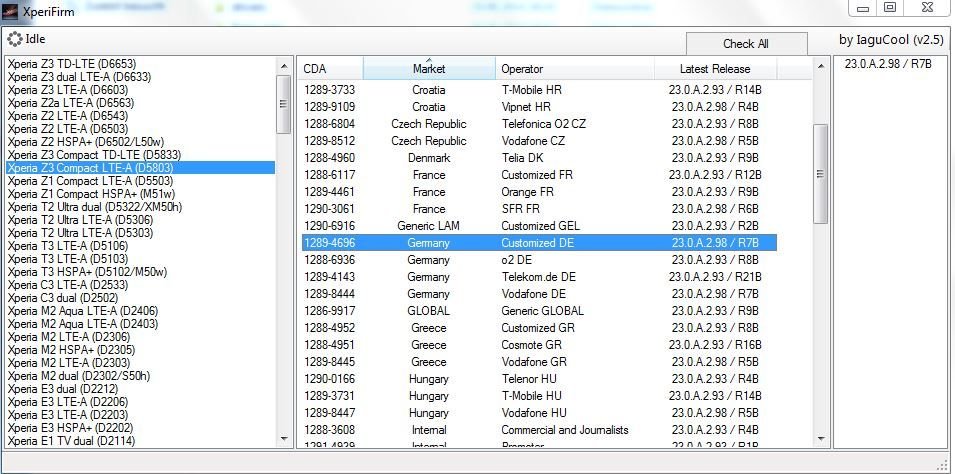Click firmware table scrollbar down arrow

click(820, 439)
